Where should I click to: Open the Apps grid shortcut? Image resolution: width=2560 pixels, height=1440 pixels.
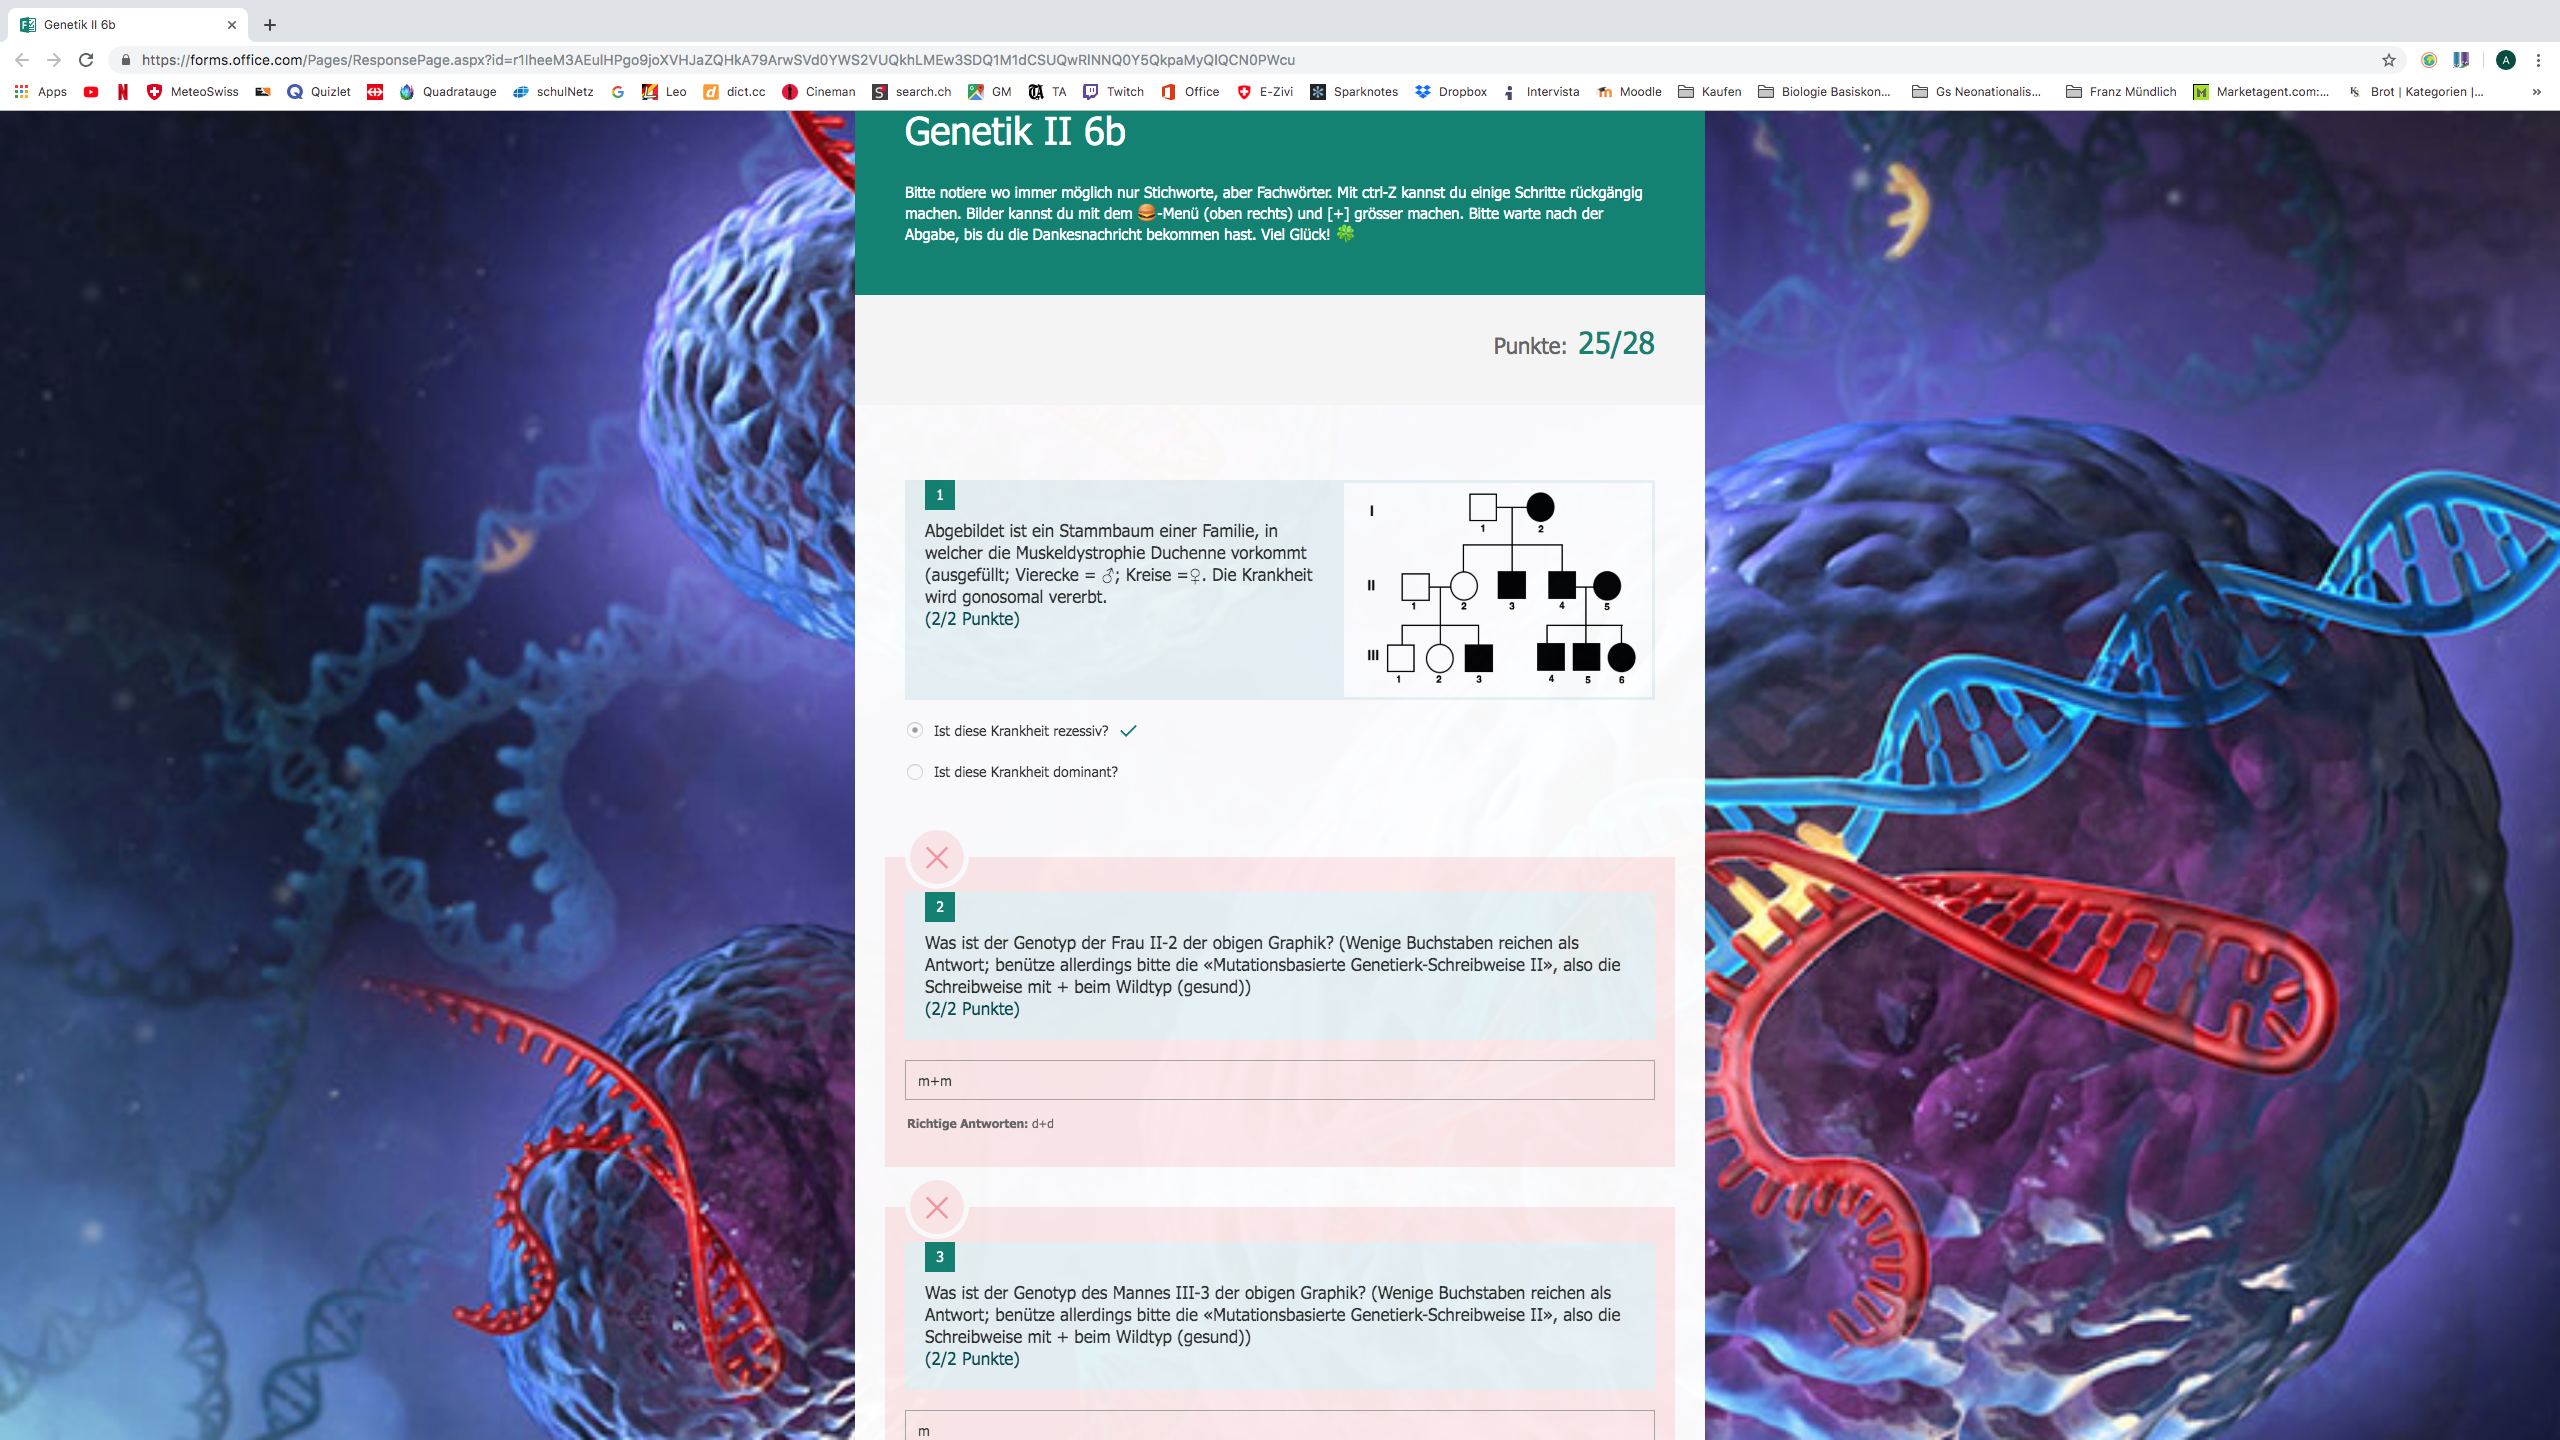click(40, 92)
